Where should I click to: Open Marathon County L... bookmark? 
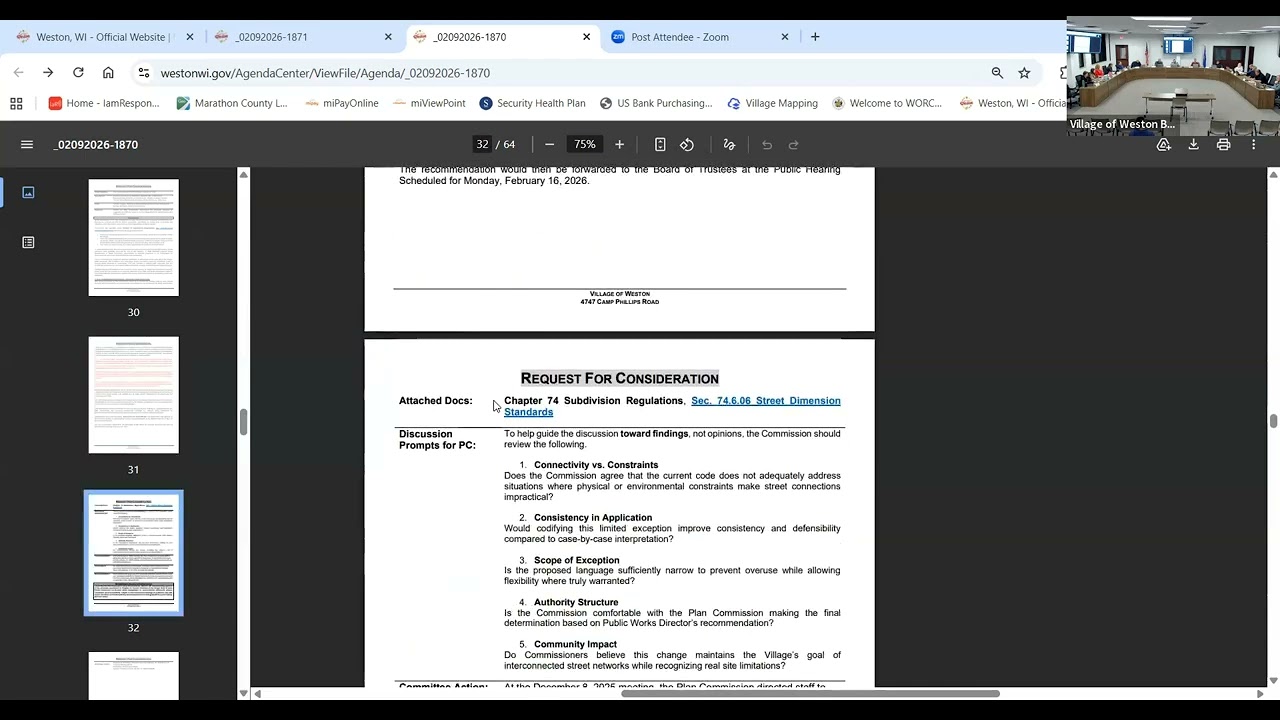coord(232,103)
